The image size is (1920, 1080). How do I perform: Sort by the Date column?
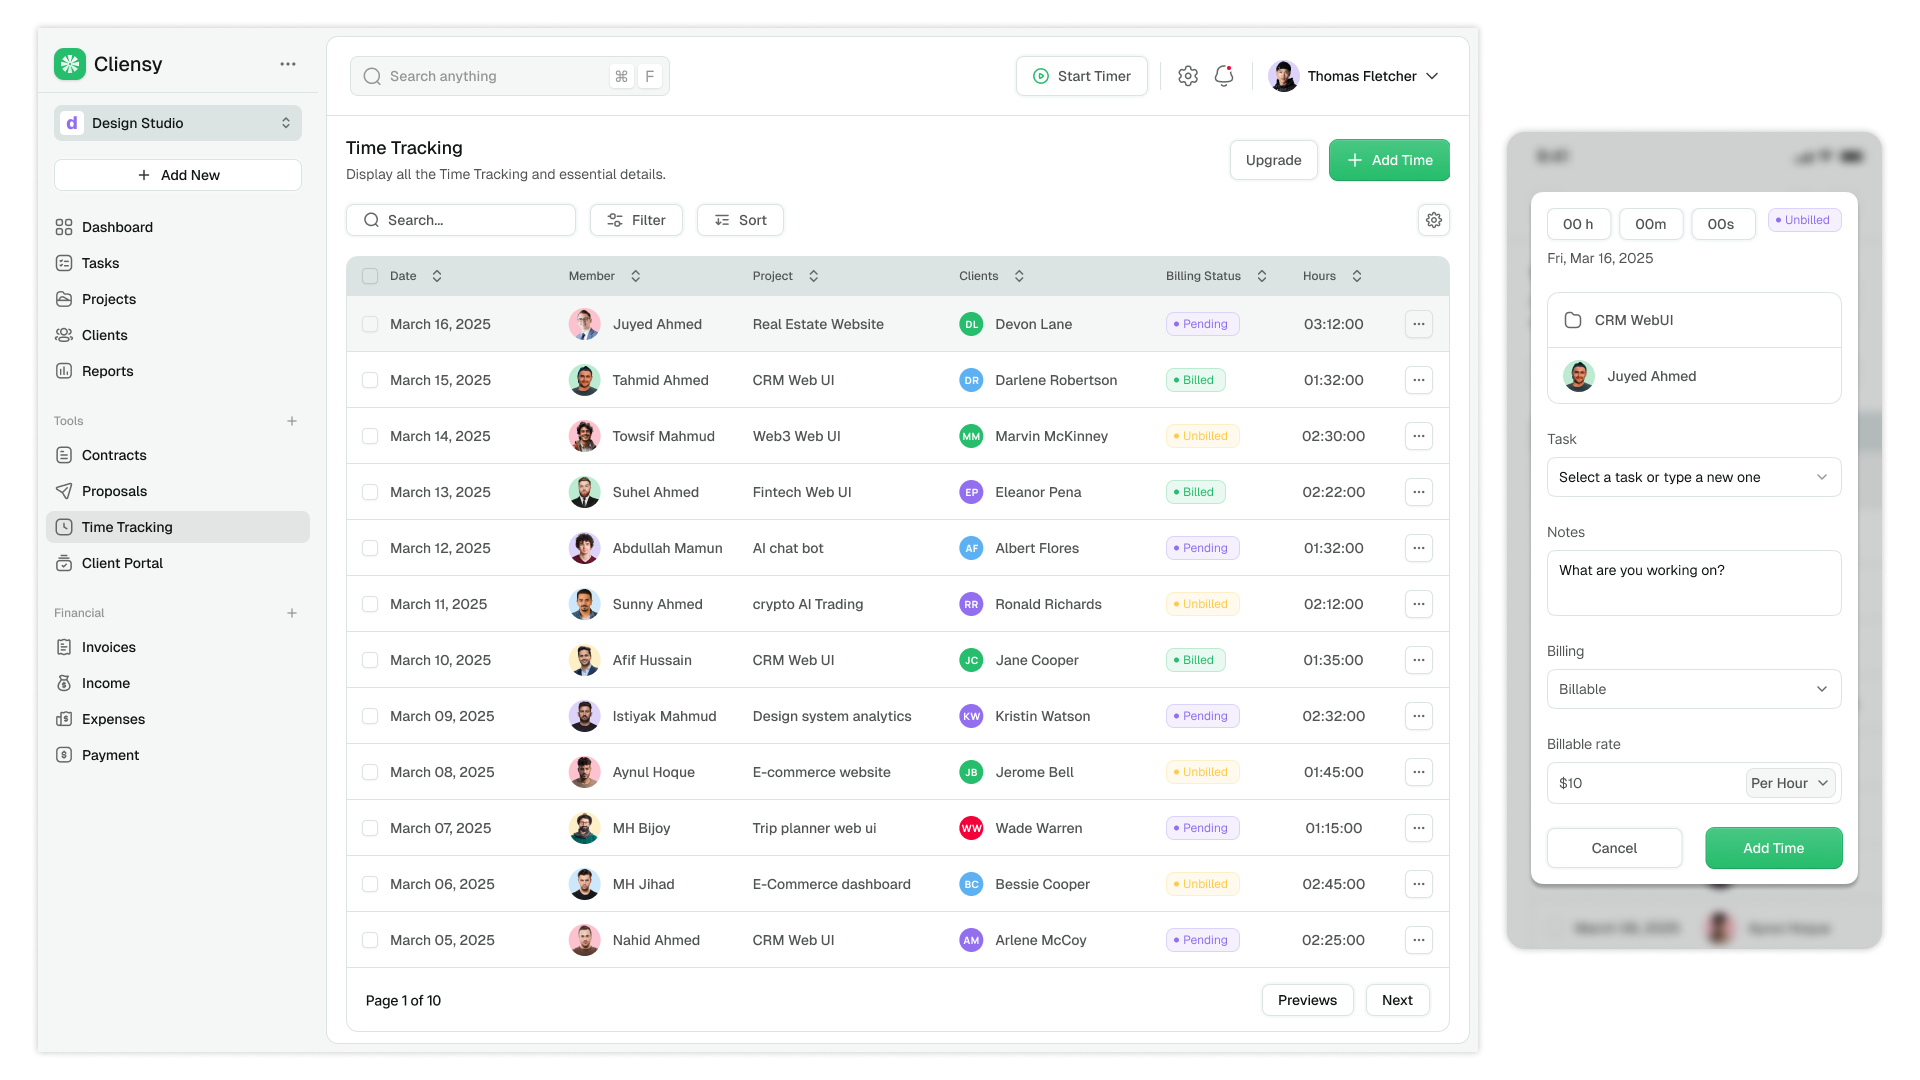pos(437,276)
